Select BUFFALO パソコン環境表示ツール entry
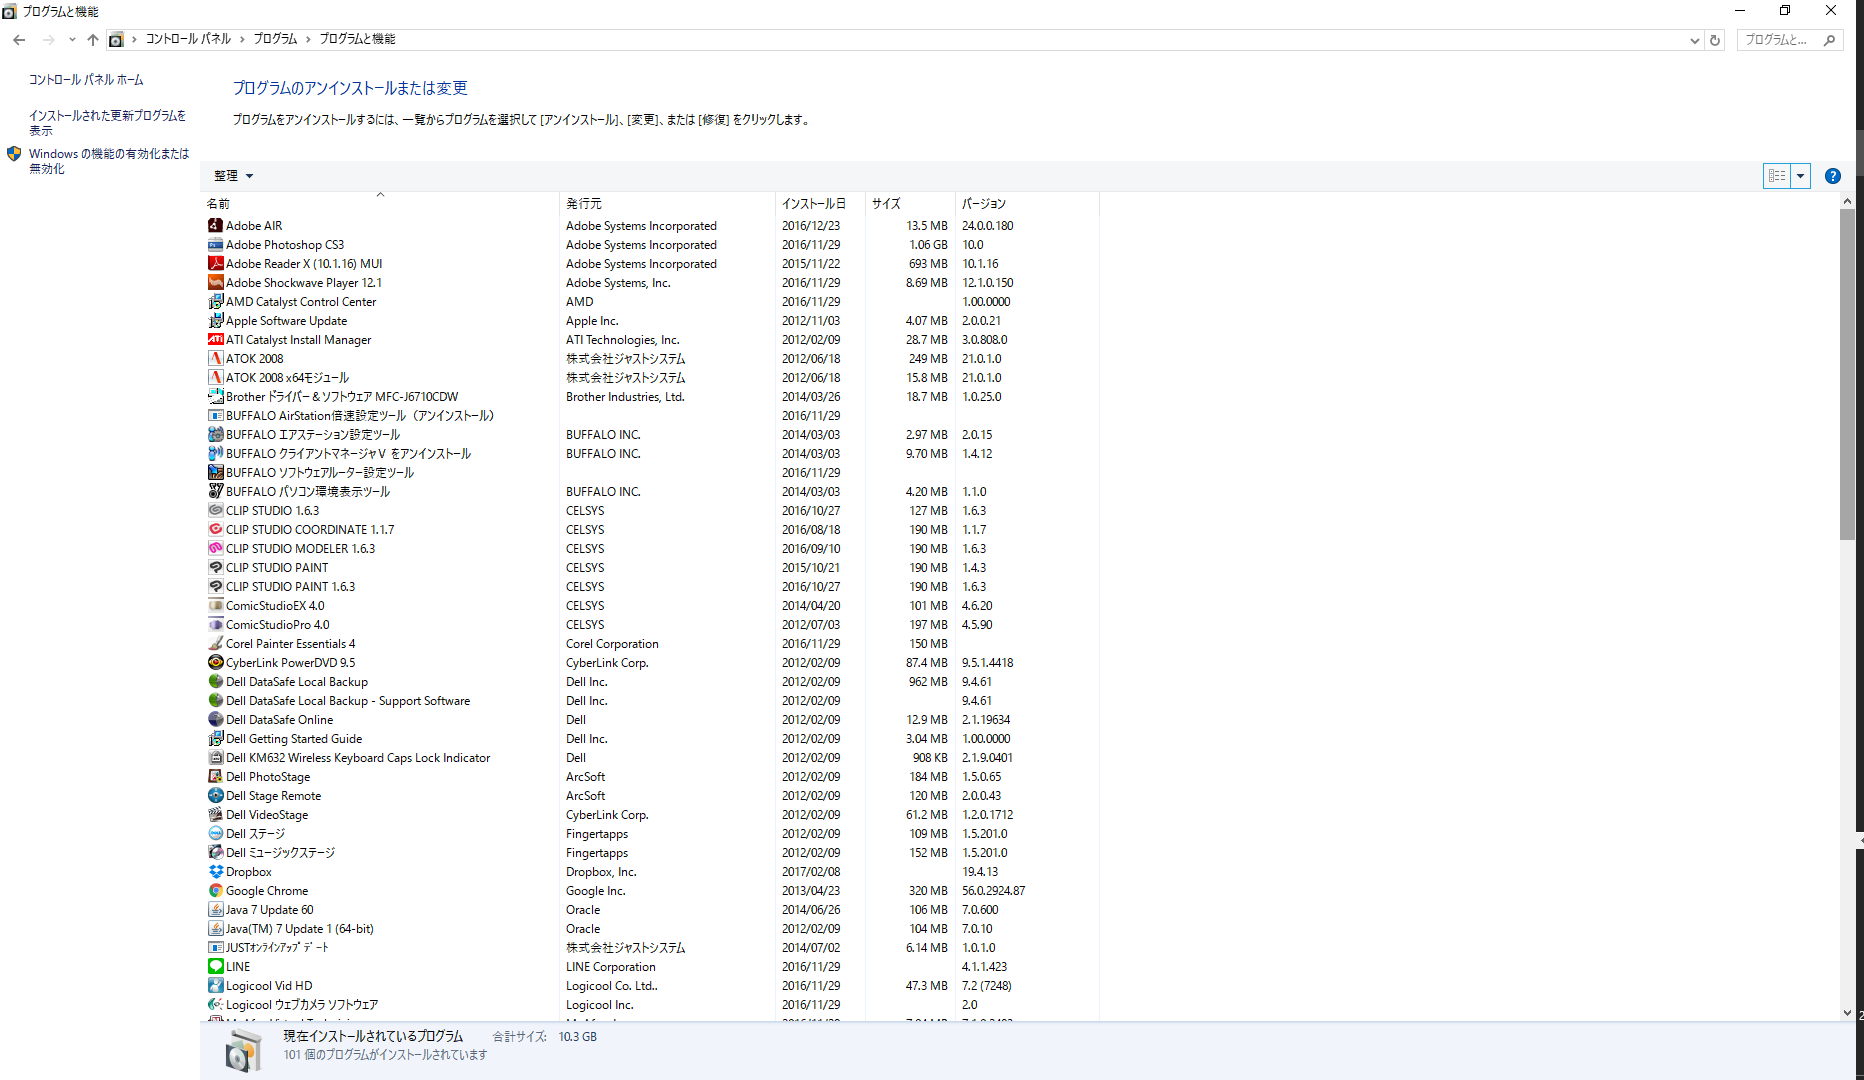The width and height of the screenshot is (1864, 1080). (652, 492)
